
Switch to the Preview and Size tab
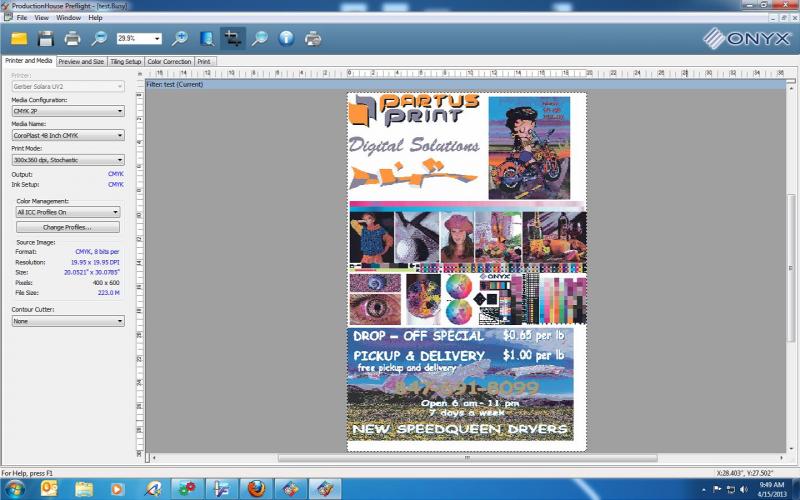81,62
